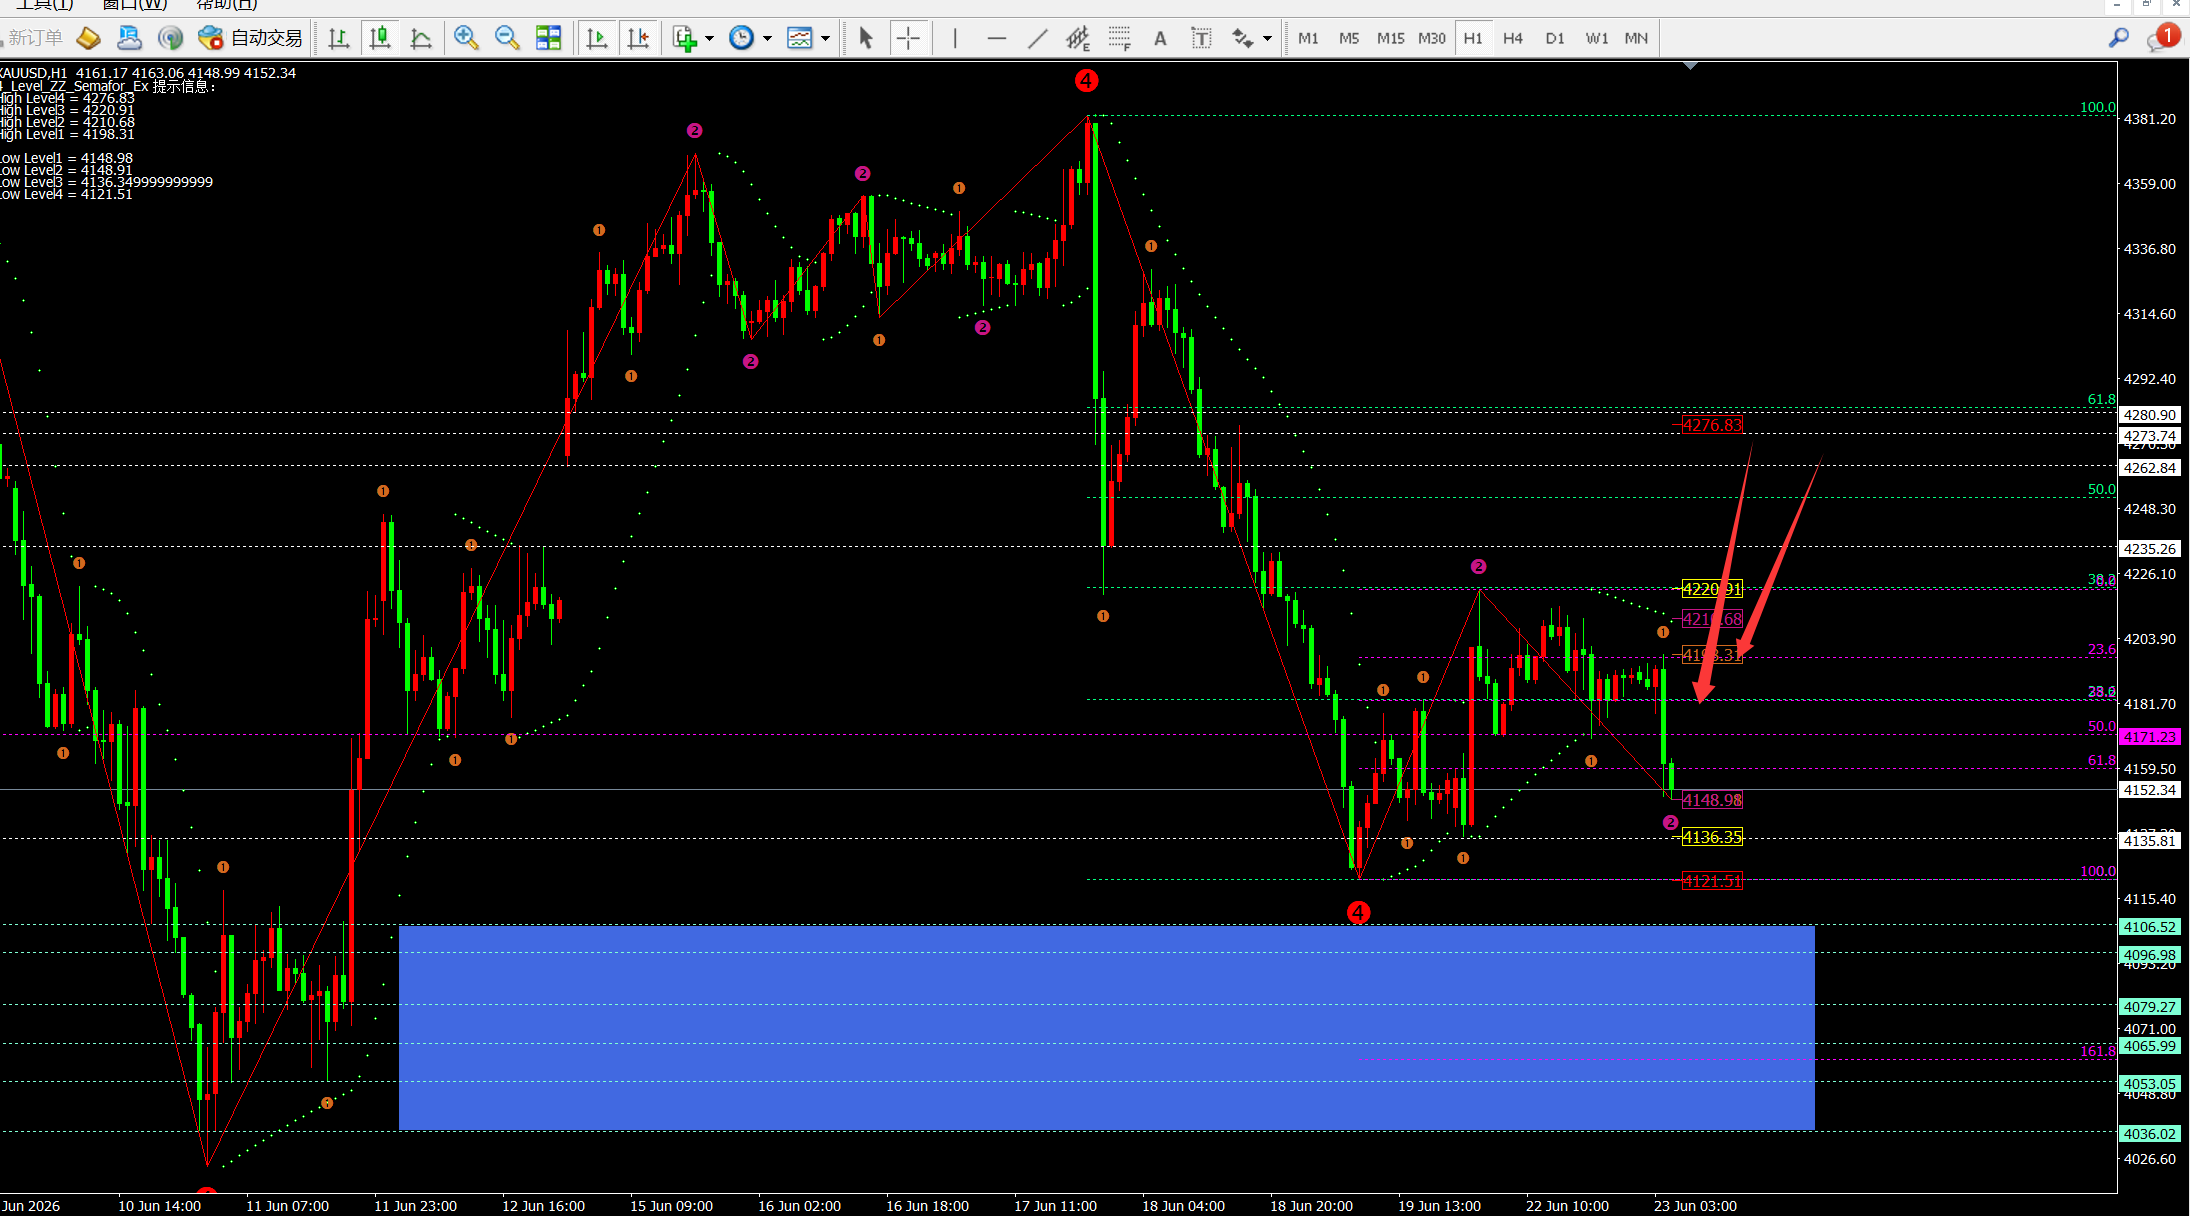The image size is (2190, 1216).
Task: Click the '23 Jun 03:00' time axis label
Action: (1695, 1206)
